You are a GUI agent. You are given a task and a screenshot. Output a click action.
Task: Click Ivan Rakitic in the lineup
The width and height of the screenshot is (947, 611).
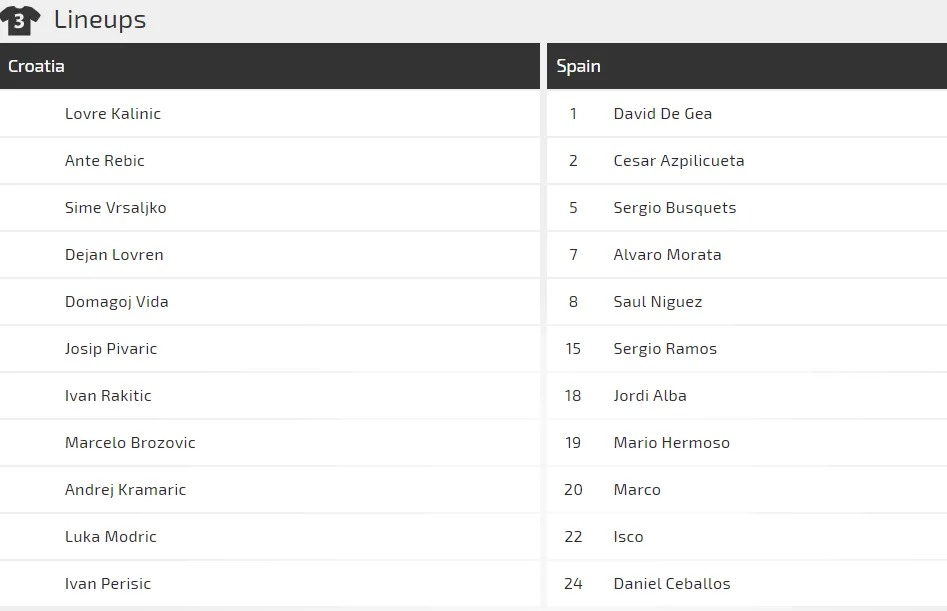coord(108,396)
